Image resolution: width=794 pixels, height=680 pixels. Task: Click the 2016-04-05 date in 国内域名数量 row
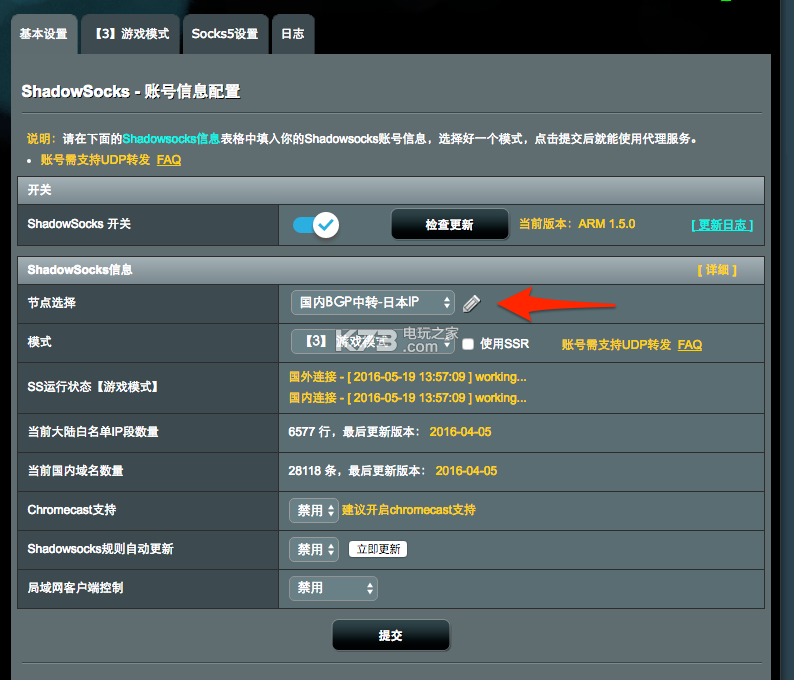point(466,471)
